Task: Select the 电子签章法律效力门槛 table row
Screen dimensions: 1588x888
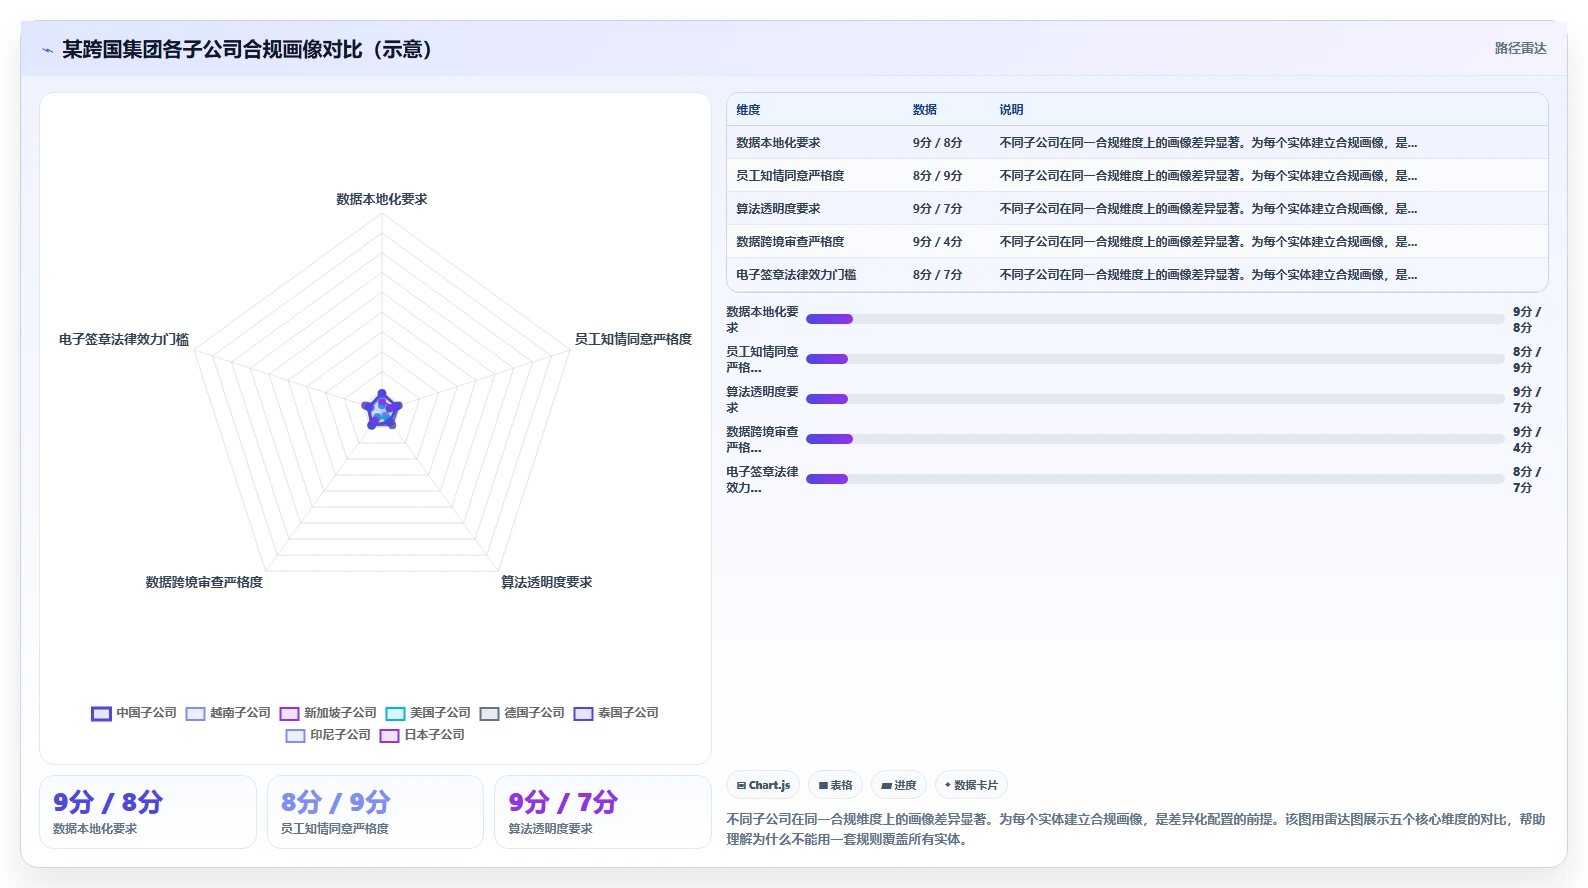Action: [x=1137, y=275]
